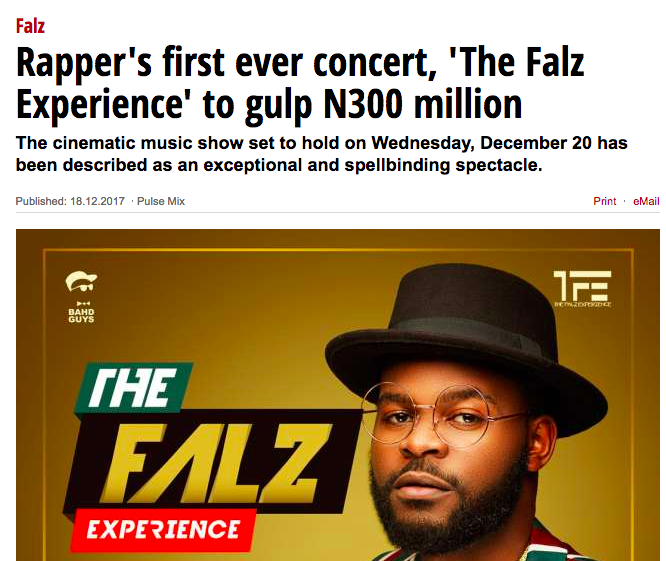The image size is (666, 561).
Task: Click the gold poster frame border
Action: (338, 250)
